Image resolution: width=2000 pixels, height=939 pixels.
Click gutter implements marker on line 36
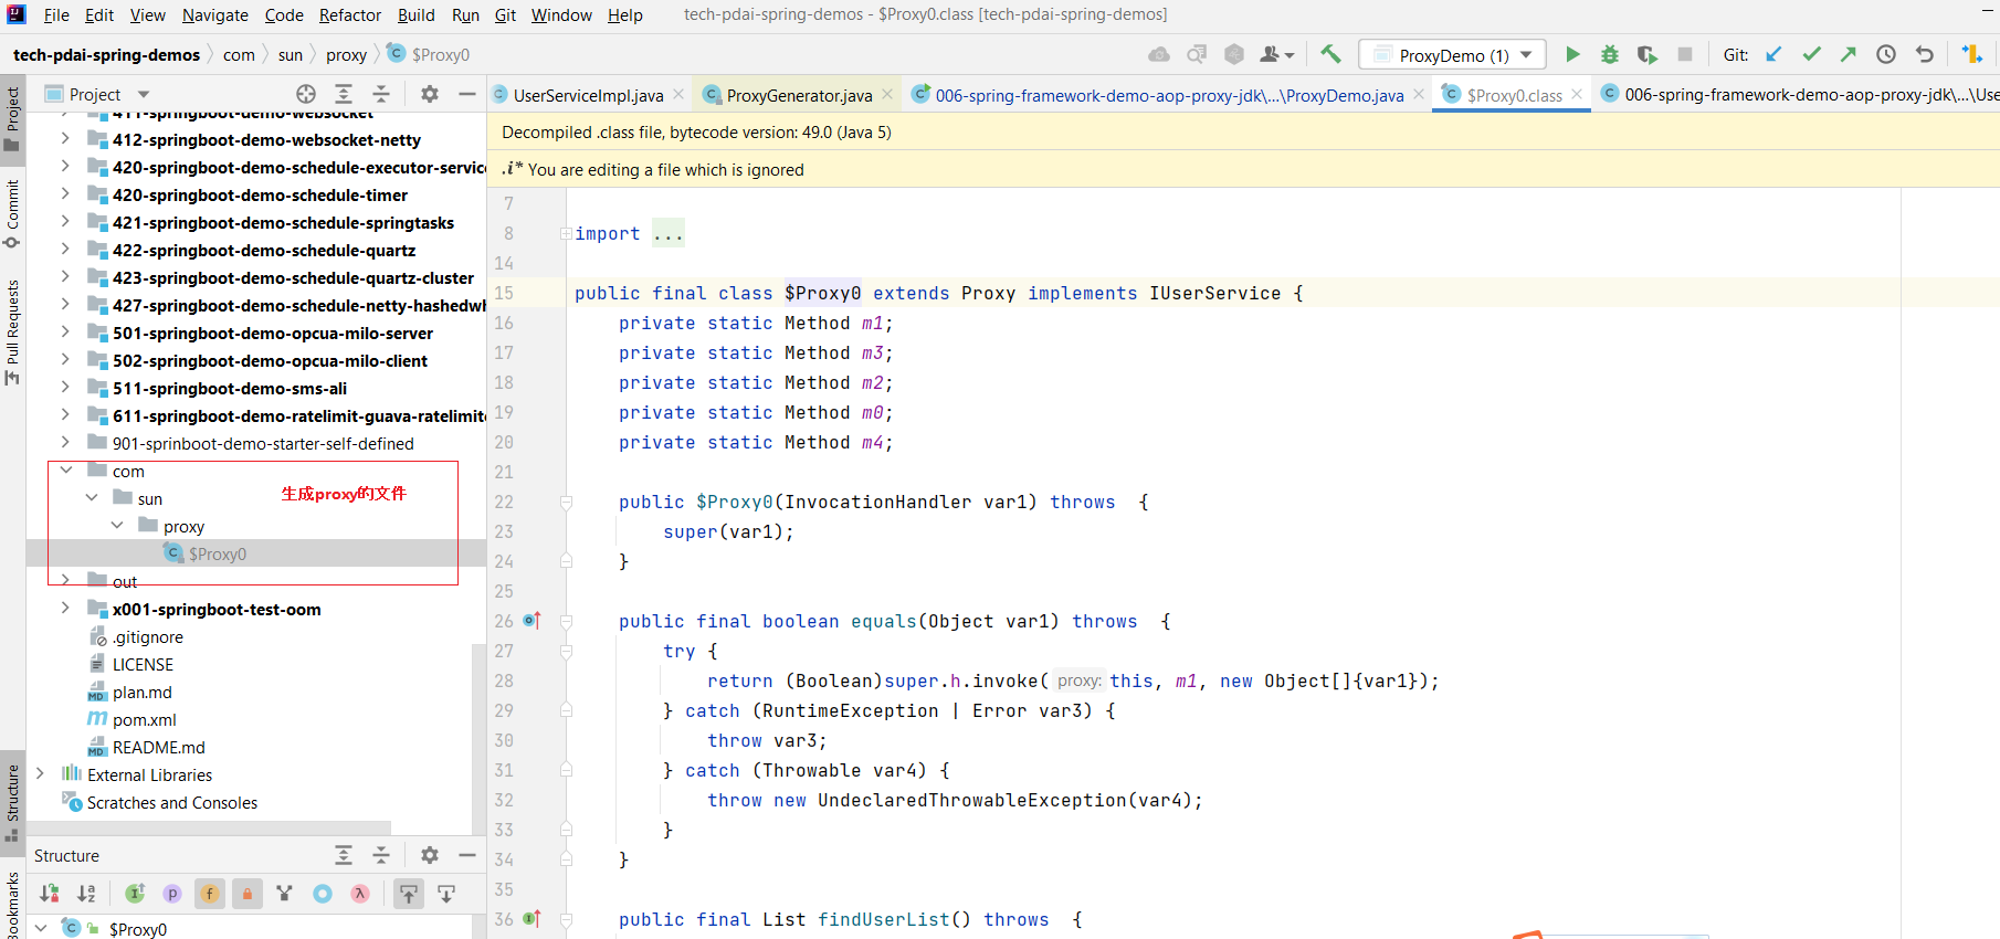532,919
